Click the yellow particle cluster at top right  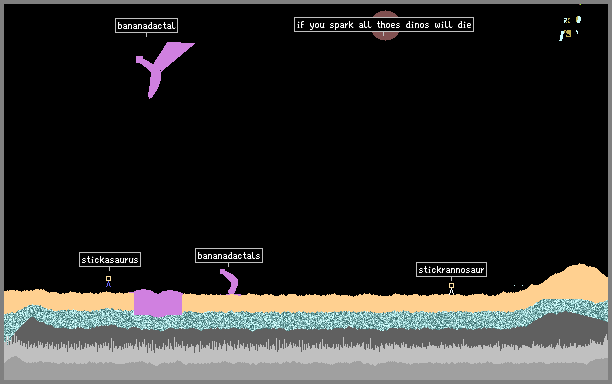568,34
